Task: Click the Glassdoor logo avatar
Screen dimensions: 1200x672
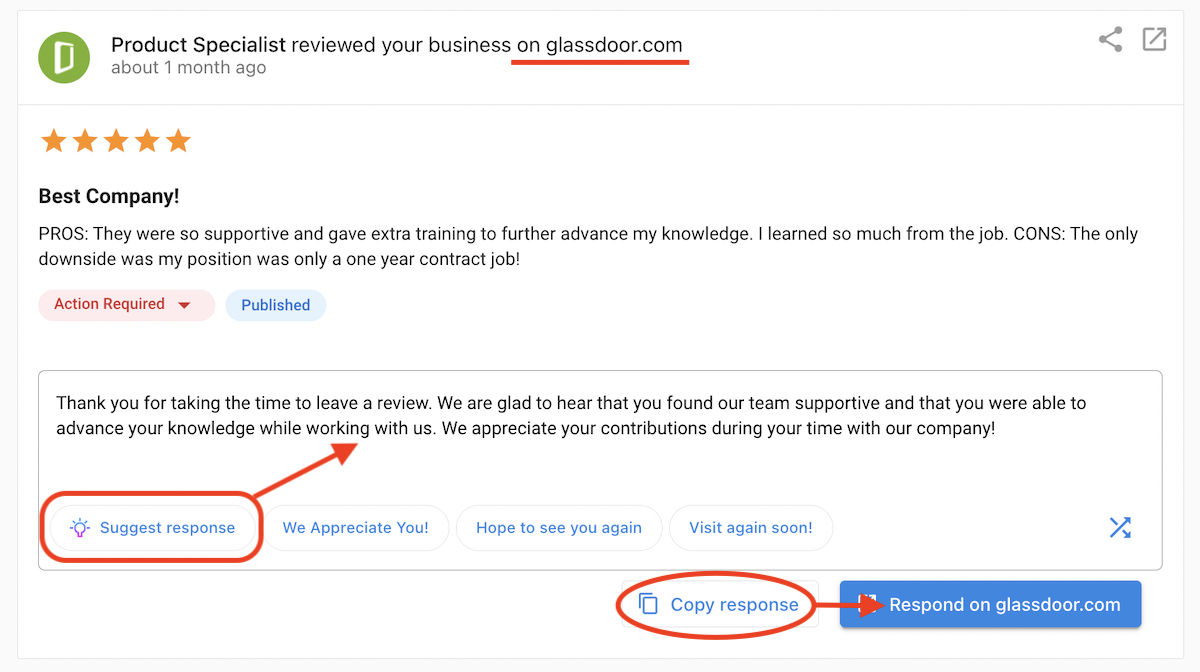Action: 64,57
